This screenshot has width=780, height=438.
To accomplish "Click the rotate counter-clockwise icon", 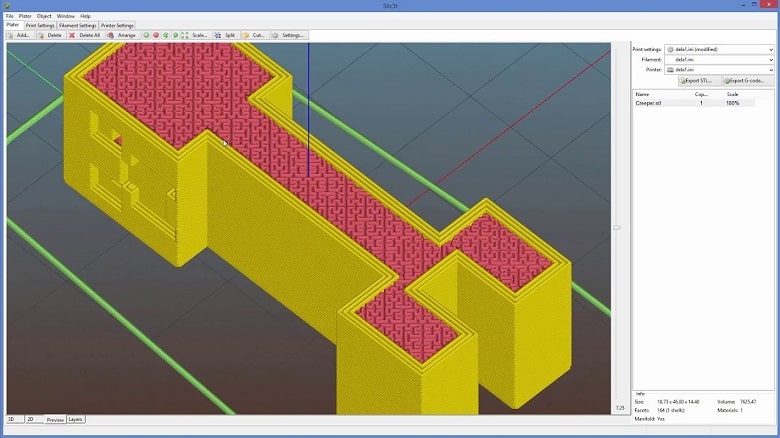I will (166, 35).
